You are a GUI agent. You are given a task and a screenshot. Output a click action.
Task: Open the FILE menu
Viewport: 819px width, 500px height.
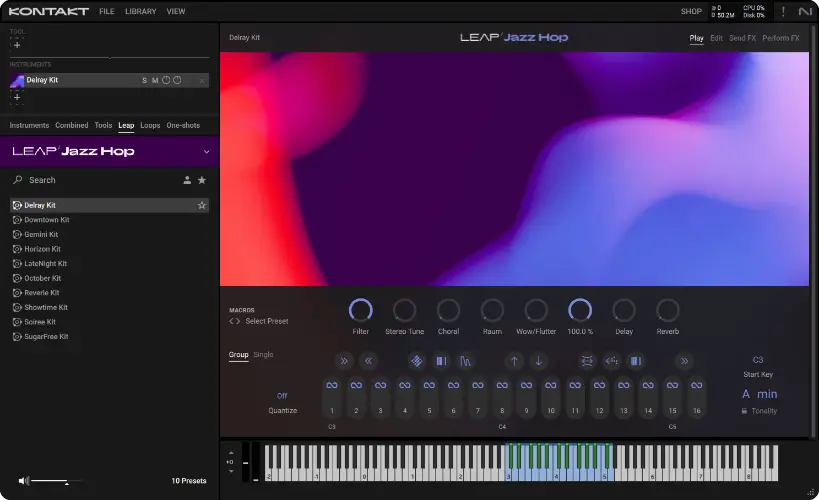107,11
